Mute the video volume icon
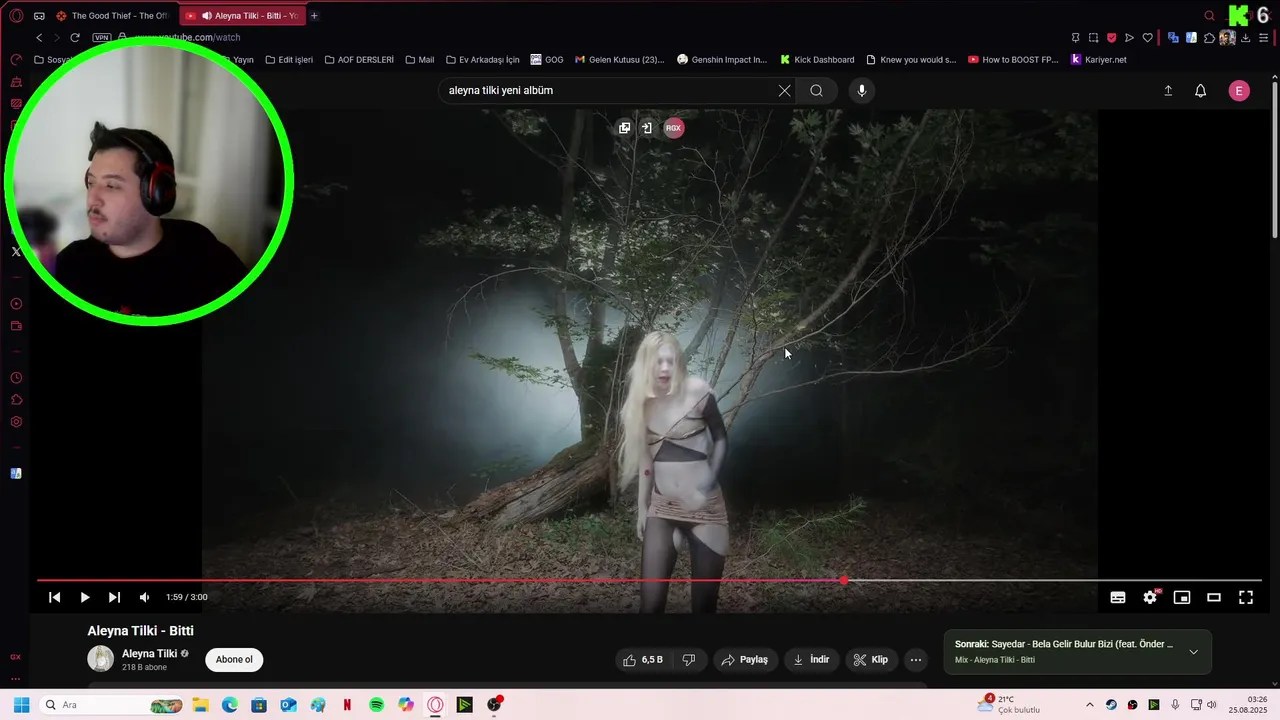This screenshot has height=720, width=1280. pos(144,597)
